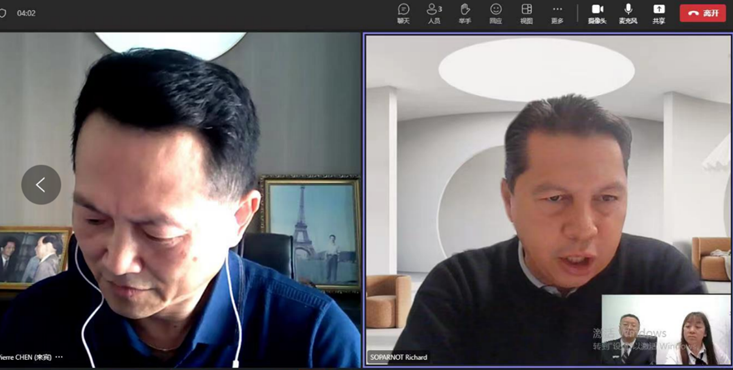Open the options dots beside Pierre CHEN
The image size is (733, 370).
[59, 357]
